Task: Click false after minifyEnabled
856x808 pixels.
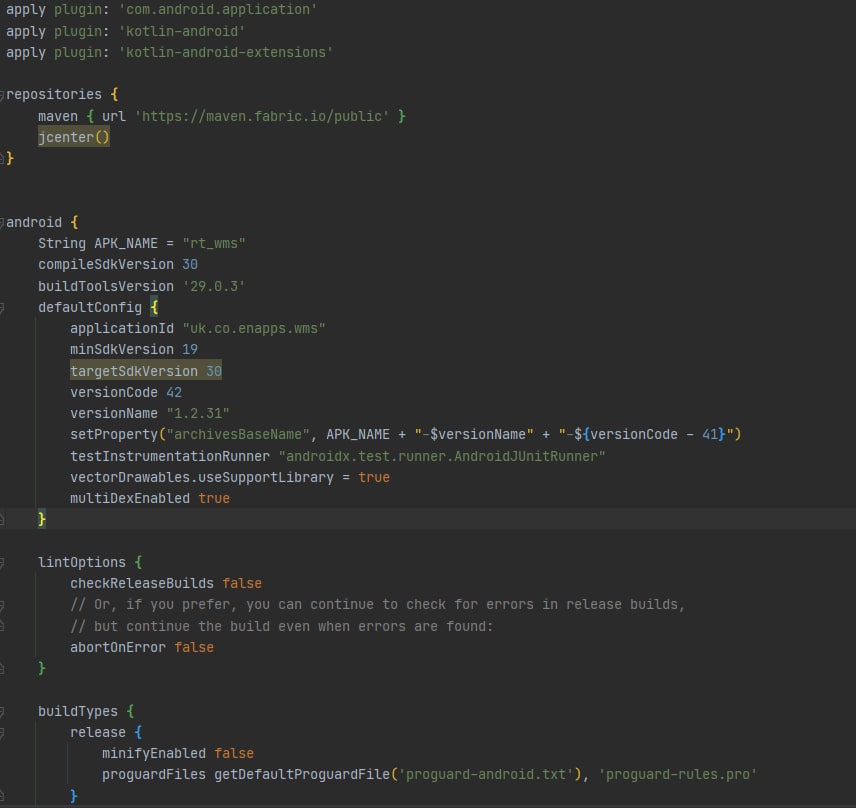Action: point(234,754)
